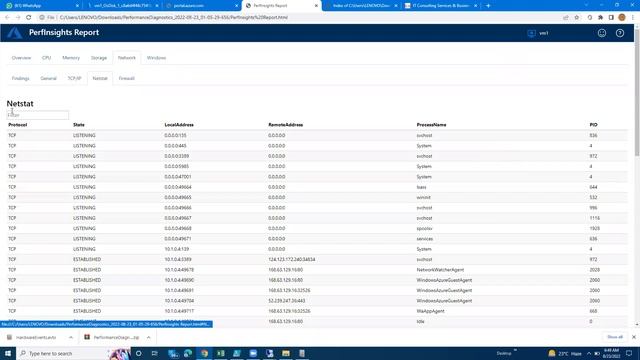Click the WaAppAgent process name cell
640x360 pixels.
coord(430,311)
